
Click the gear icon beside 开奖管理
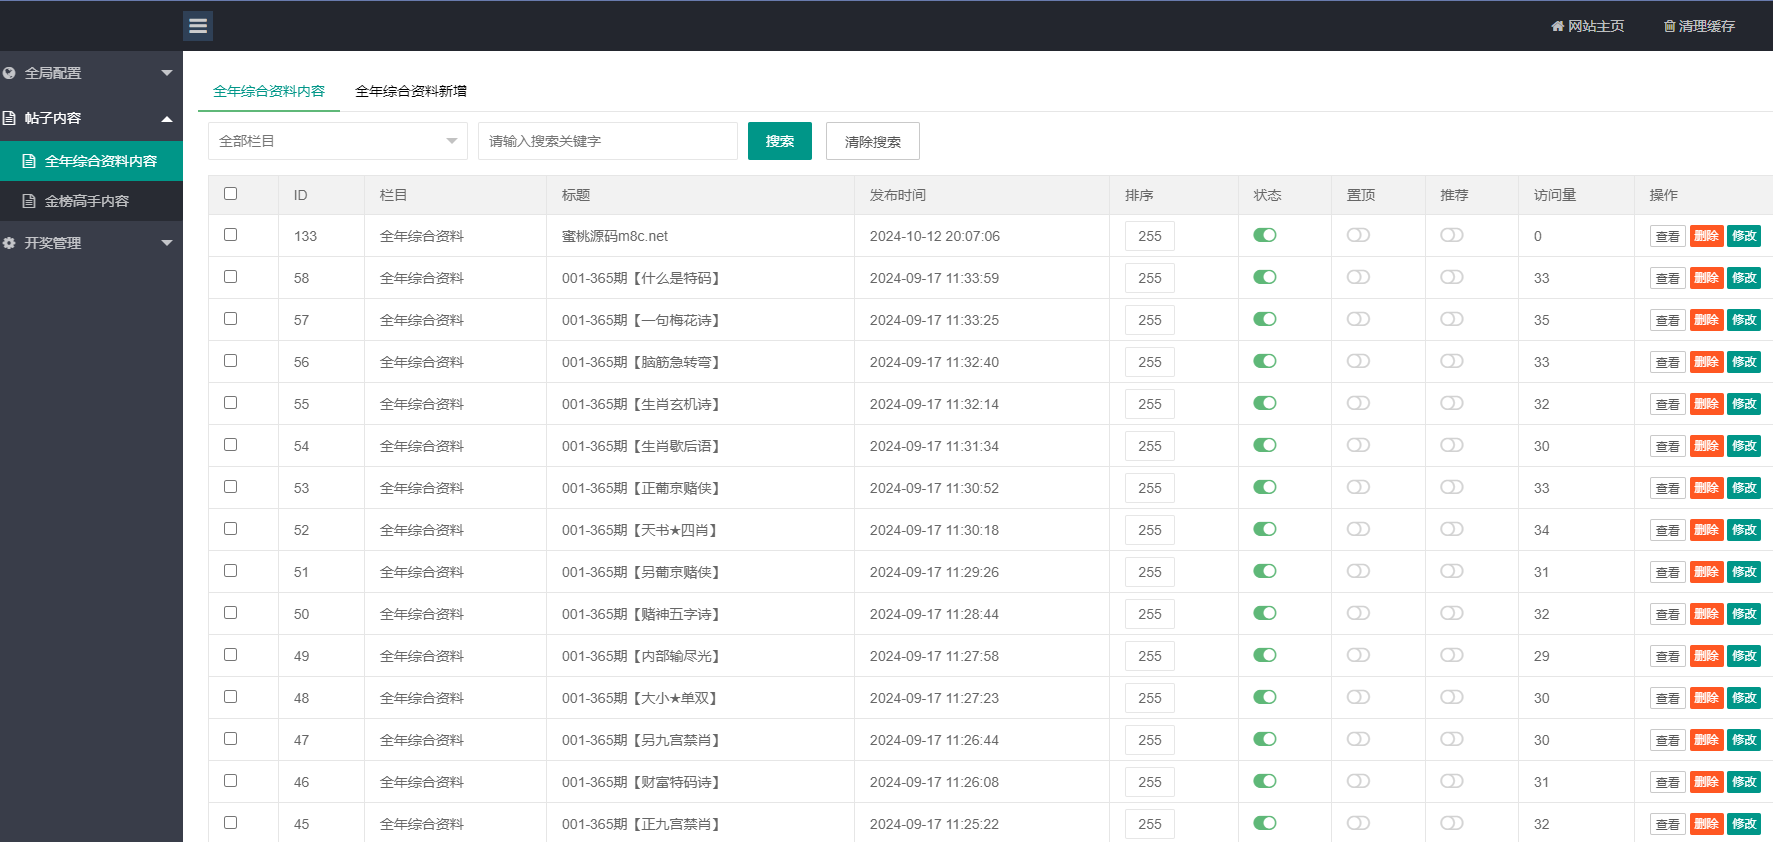(9, 243)
